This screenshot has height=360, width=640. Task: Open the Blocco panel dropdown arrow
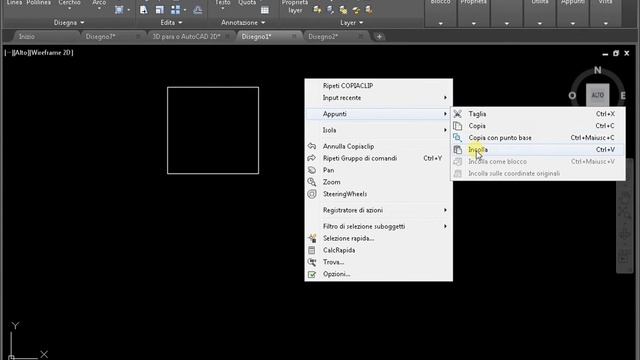tap(440, 24)
